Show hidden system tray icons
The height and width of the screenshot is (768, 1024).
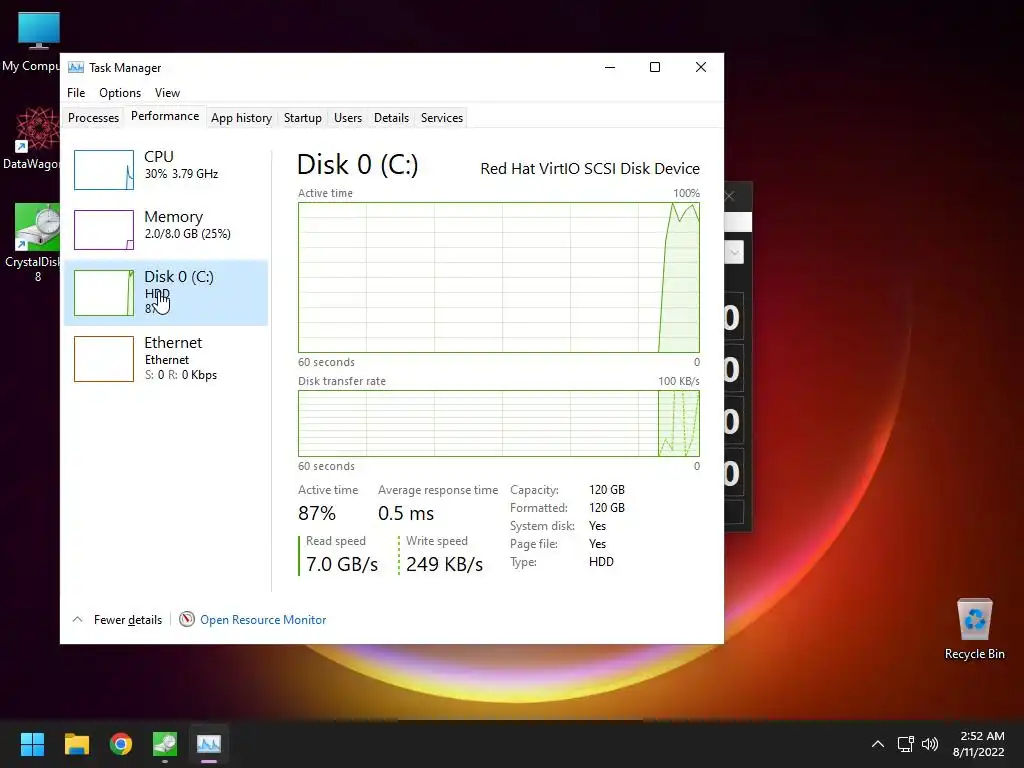tap(878, 744)
